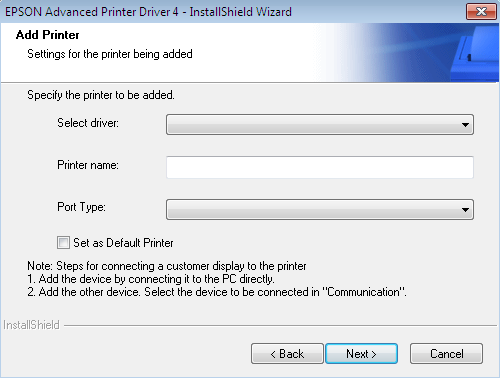Screen dimensions: 500x378
Task: Expand the Port Type dropdown arrow
Action: coord(465,210)
